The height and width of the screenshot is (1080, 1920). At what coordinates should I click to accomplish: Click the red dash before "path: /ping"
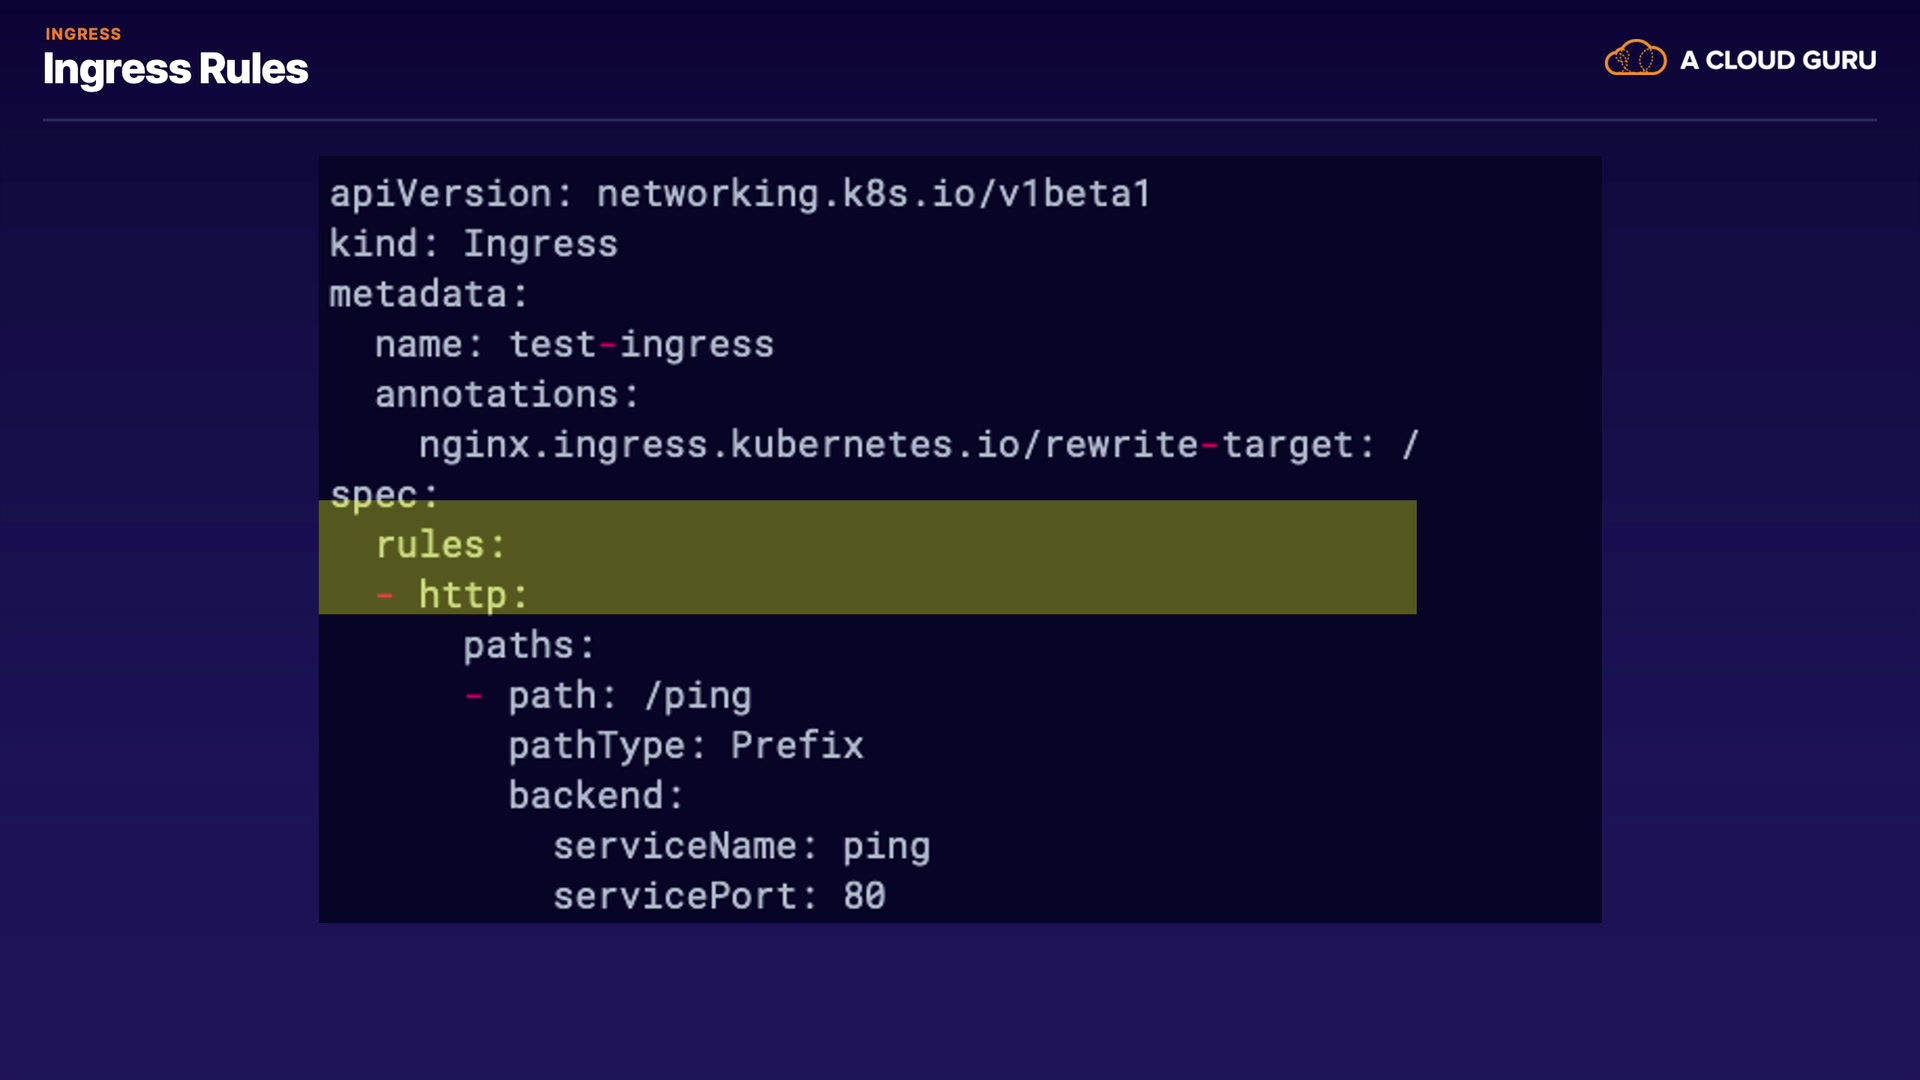[x=474, y=696]
